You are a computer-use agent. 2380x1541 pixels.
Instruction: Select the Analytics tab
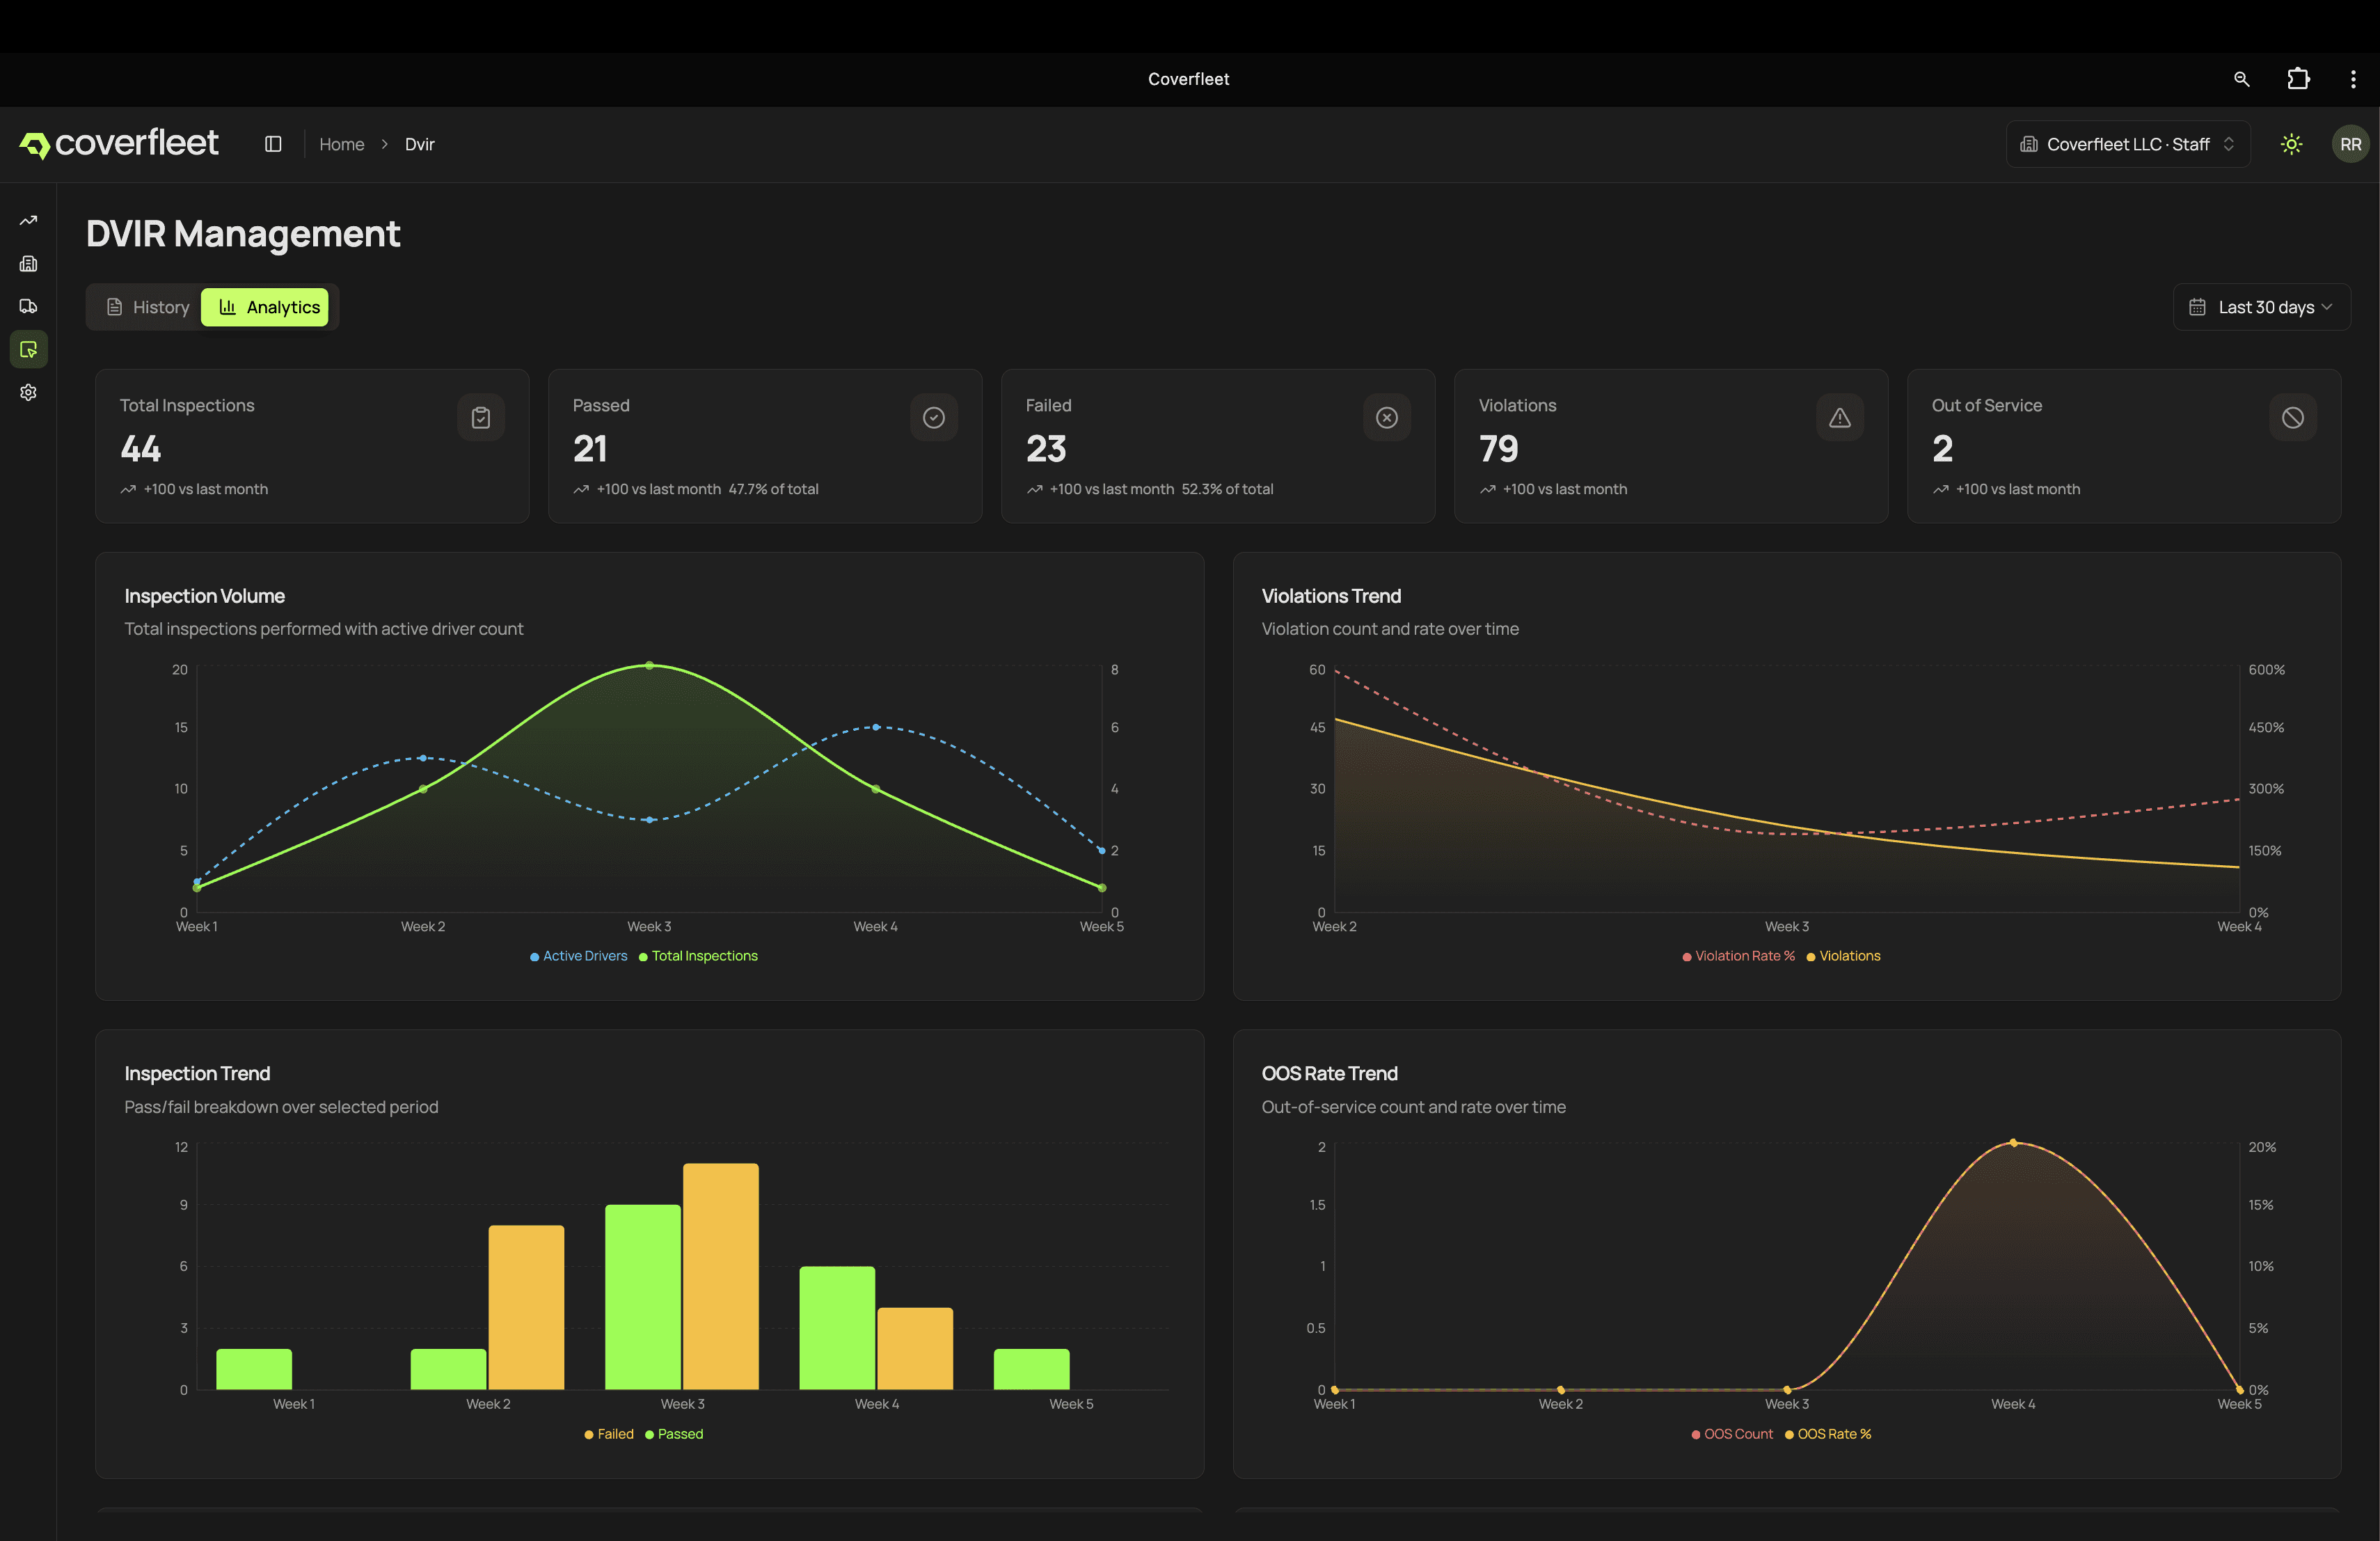(x=266, y=307)
